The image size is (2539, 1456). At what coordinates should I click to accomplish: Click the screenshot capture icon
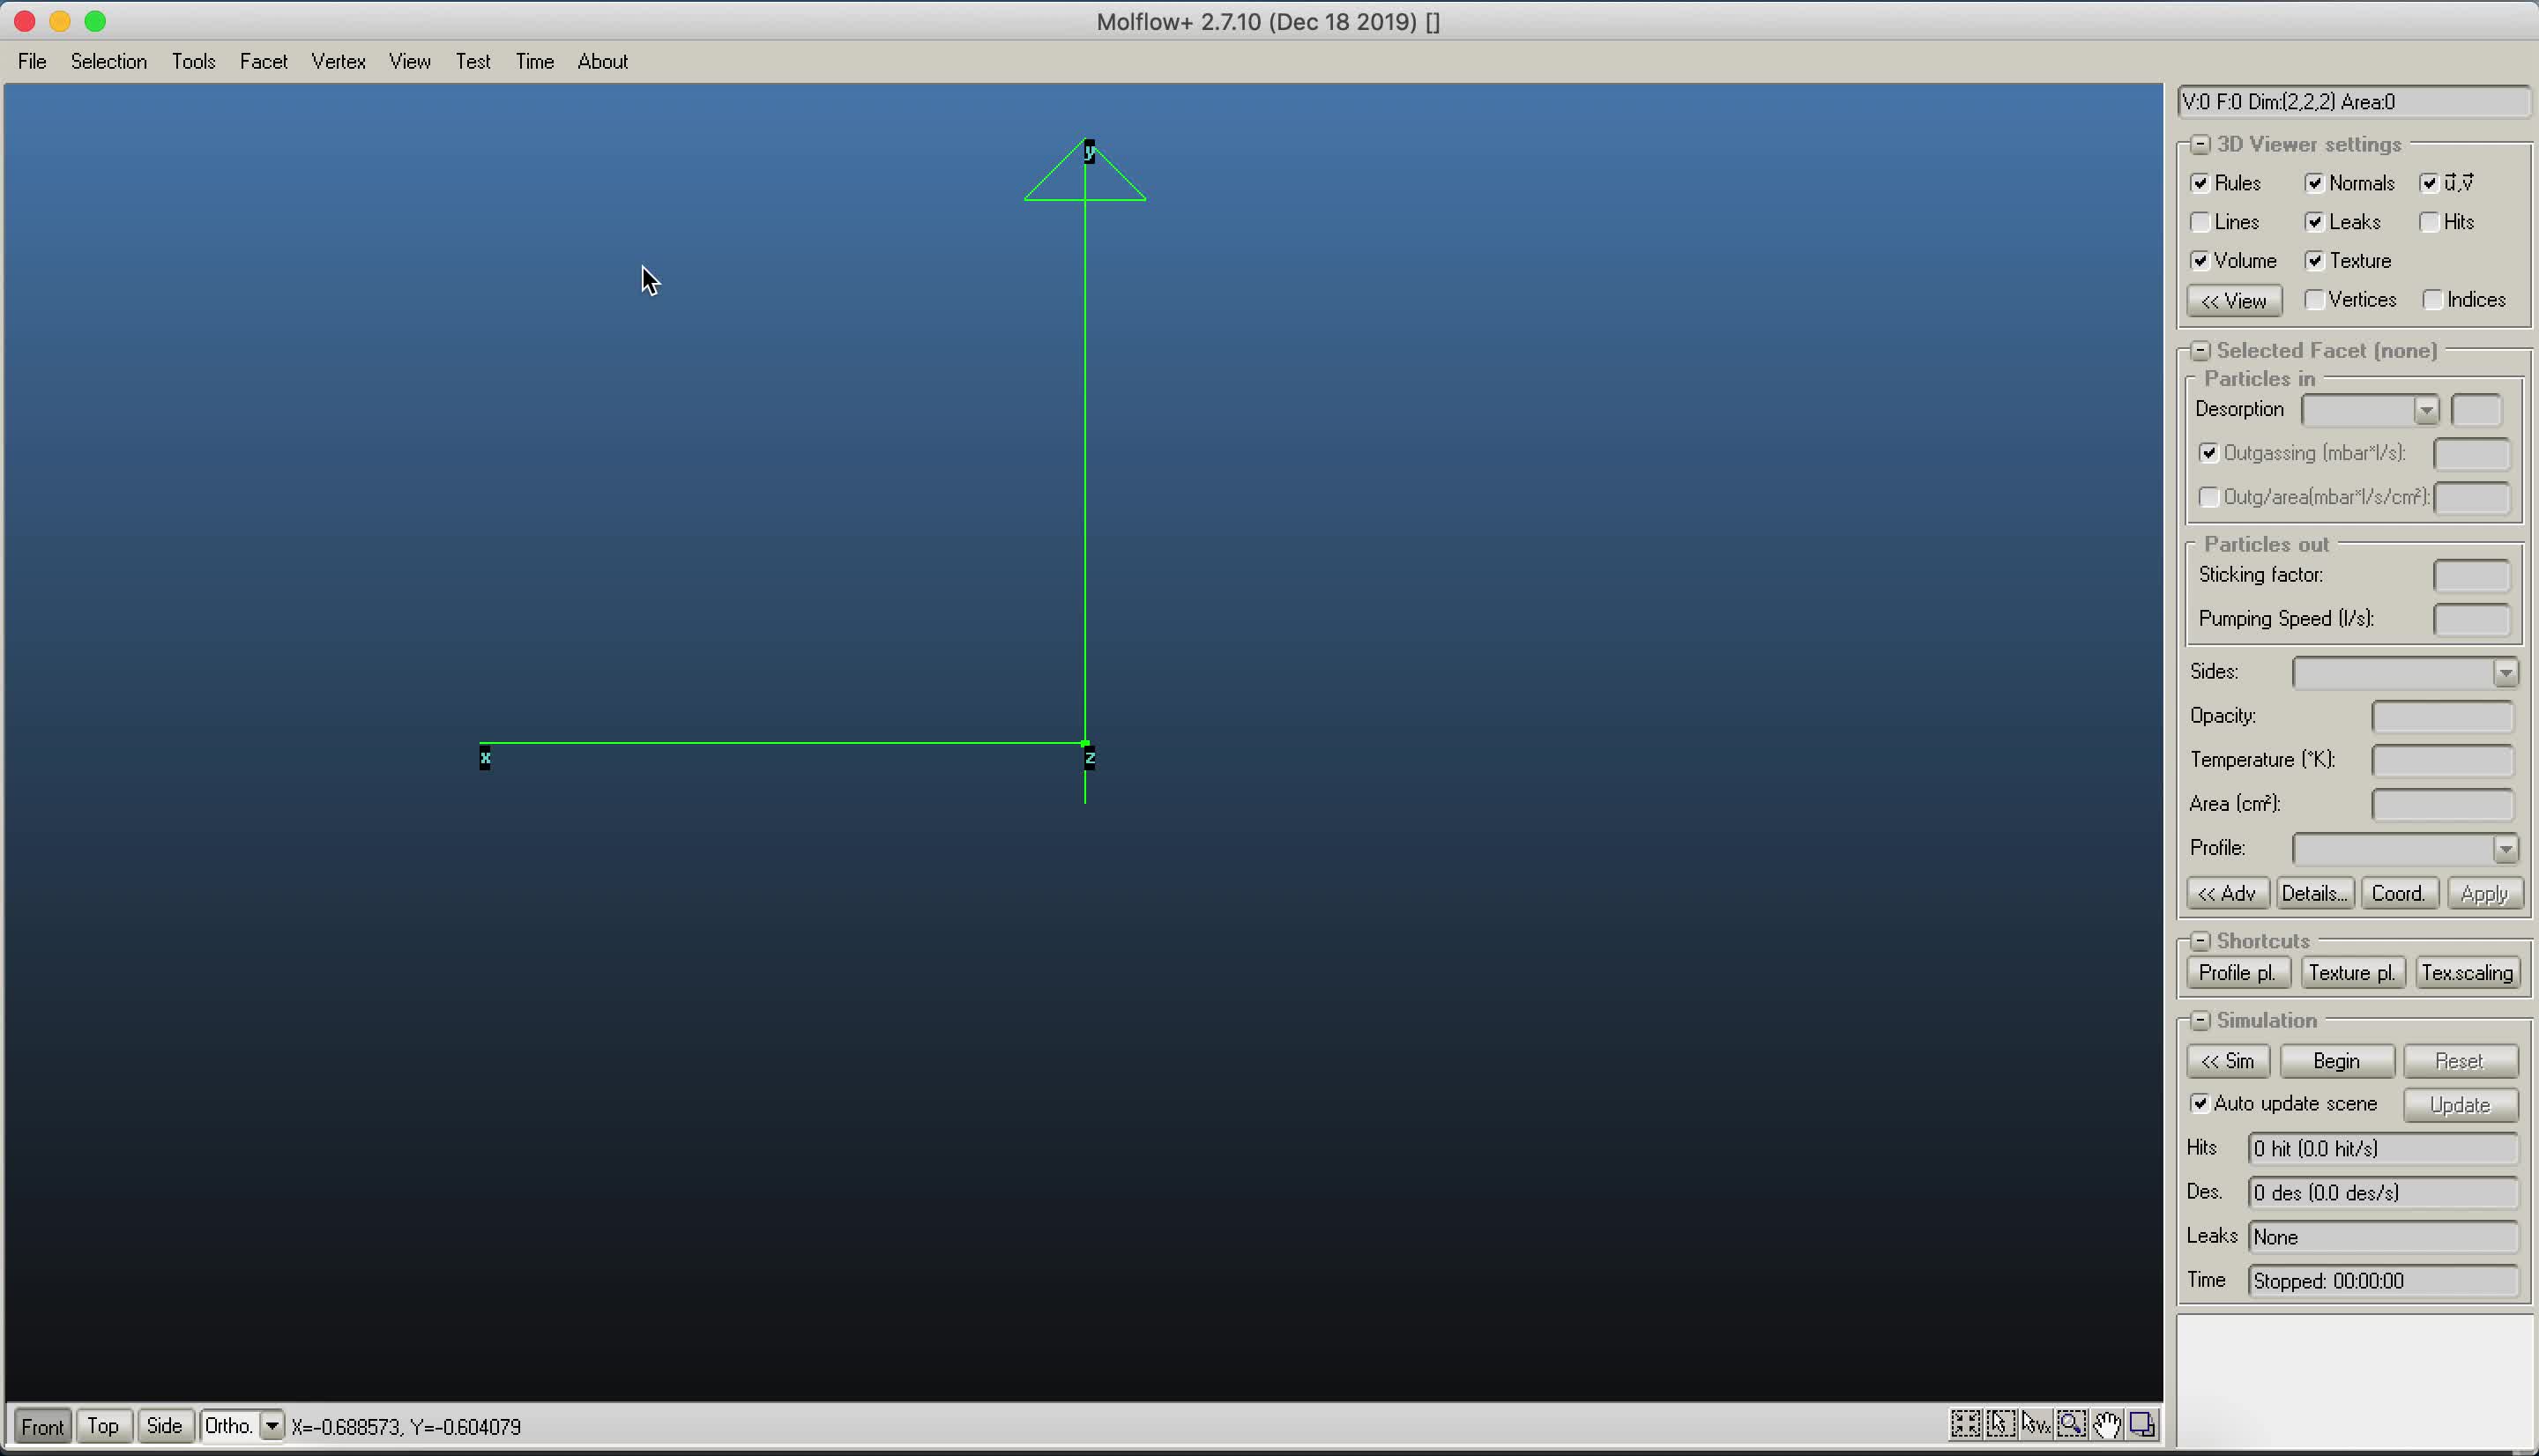pyautogui.click(x=2141, y=1424)
